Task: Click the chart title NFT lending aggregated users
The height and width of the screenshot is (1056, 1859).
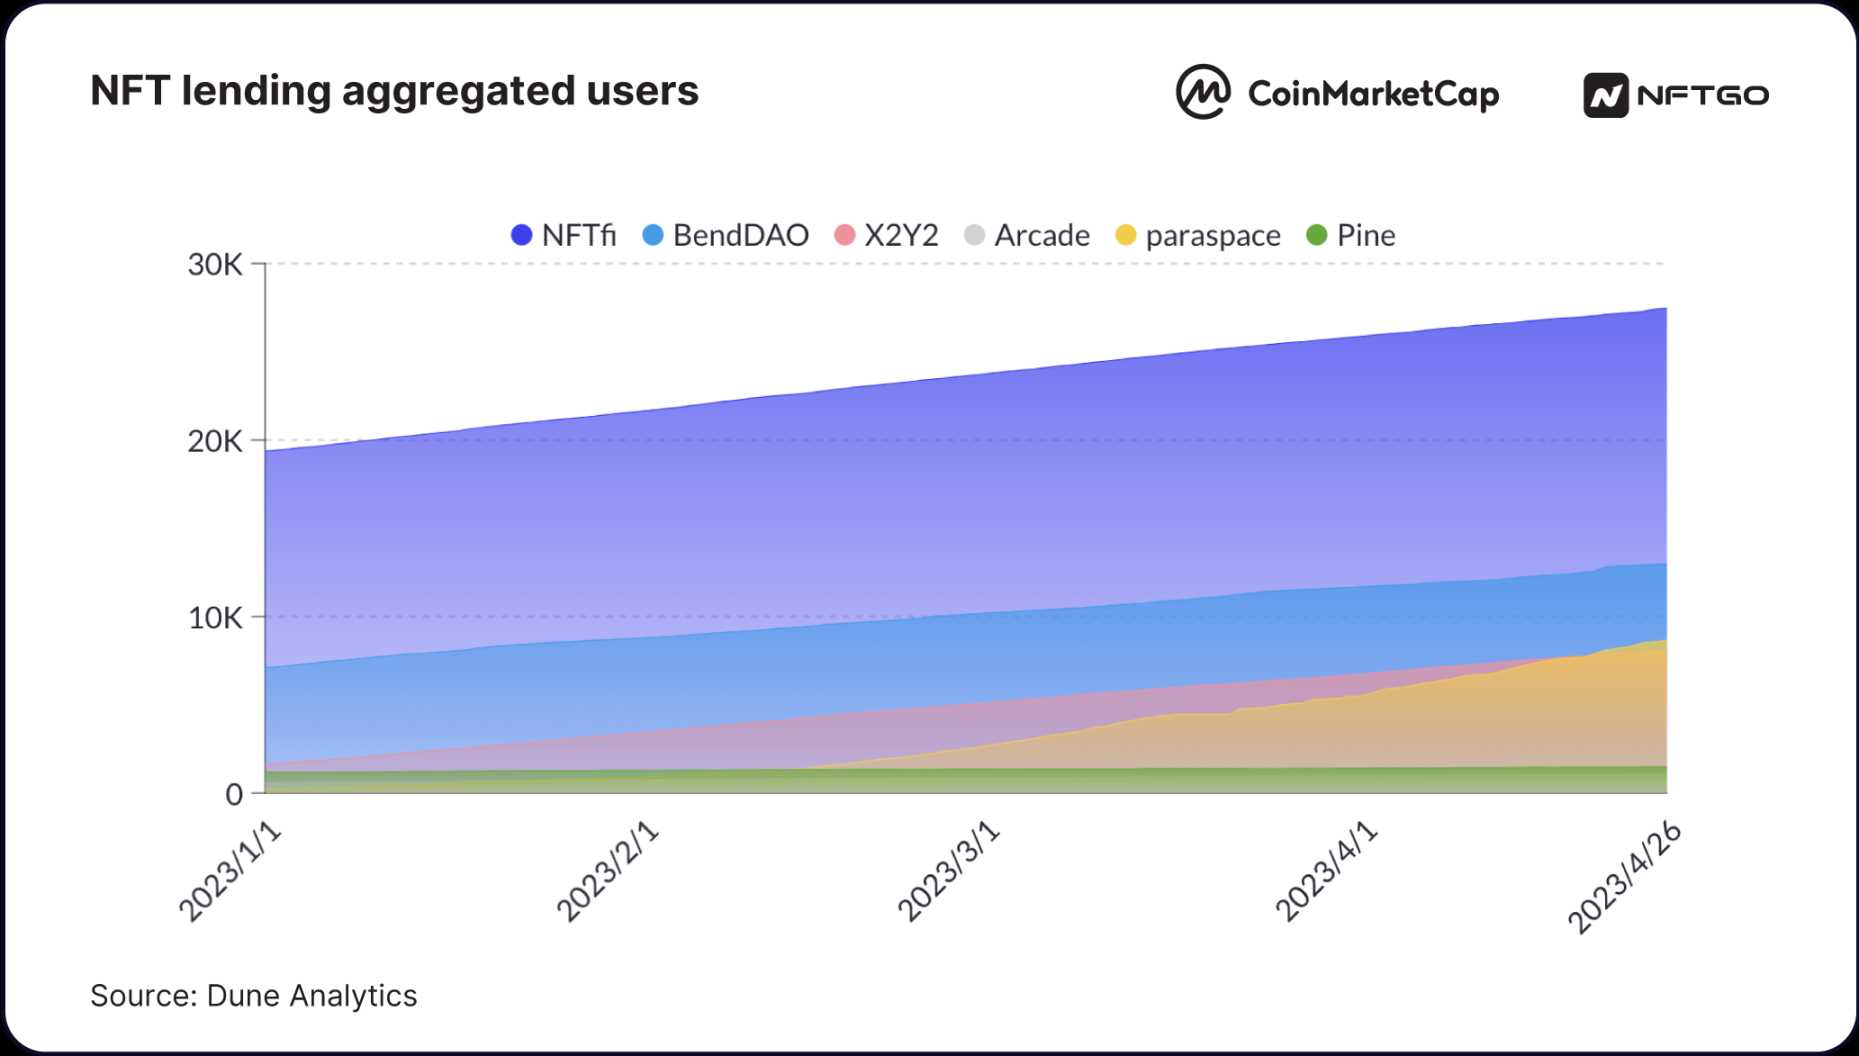Action: (394, 91)
